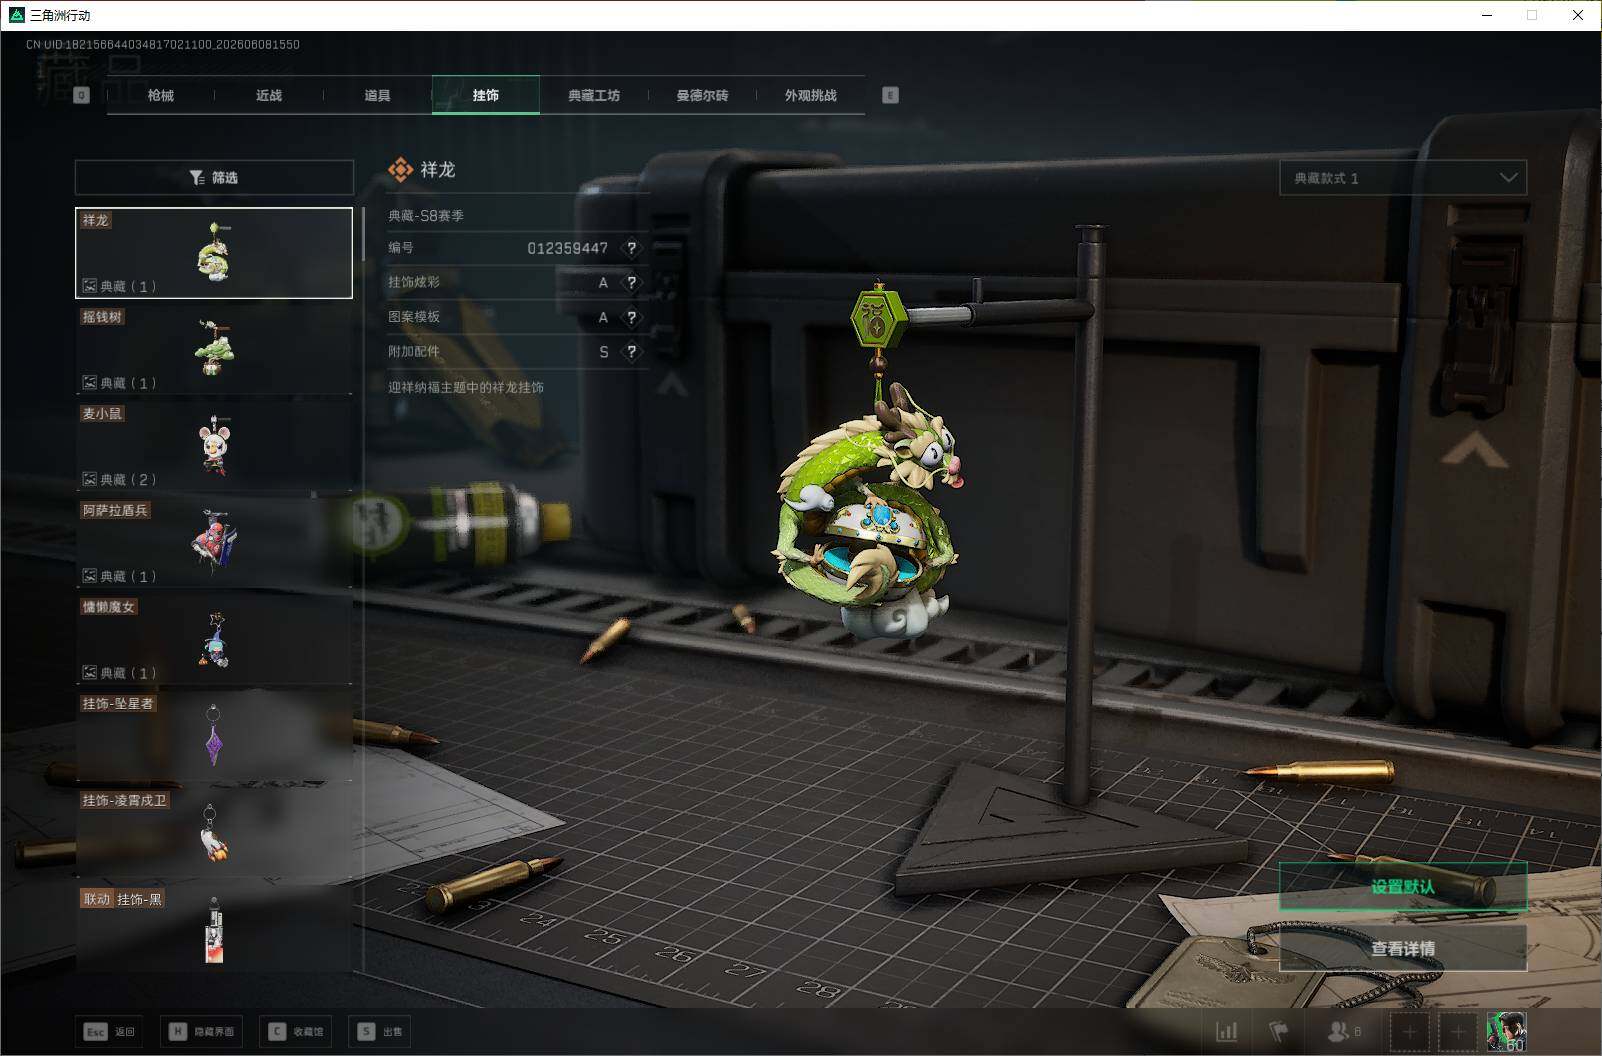Select the 阿萨拉盾兵 charm item
Screen dimensions: 1602x1056
[214, 543]
